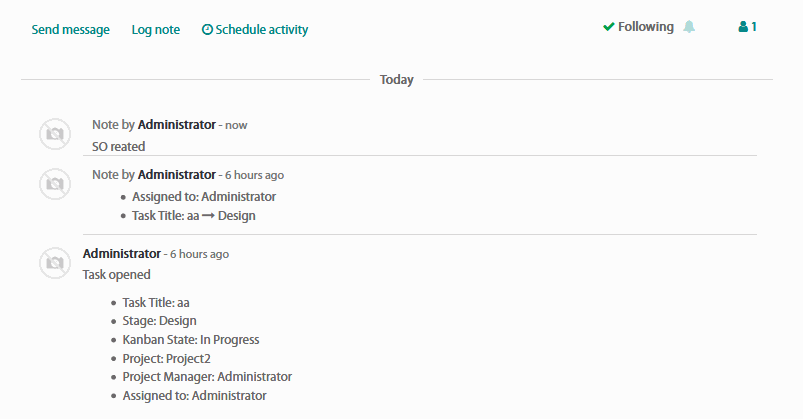Image resolution: width=803 pixels, height=419 pixels.
Task: Click the Today date separator
Action: click(397, 80)
